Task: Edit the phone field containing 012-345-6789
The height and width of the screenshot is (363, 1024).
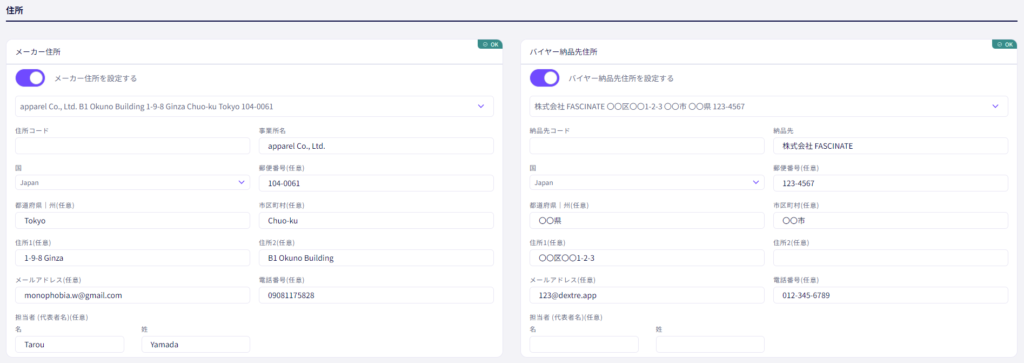Action: [x=891, y=295]
